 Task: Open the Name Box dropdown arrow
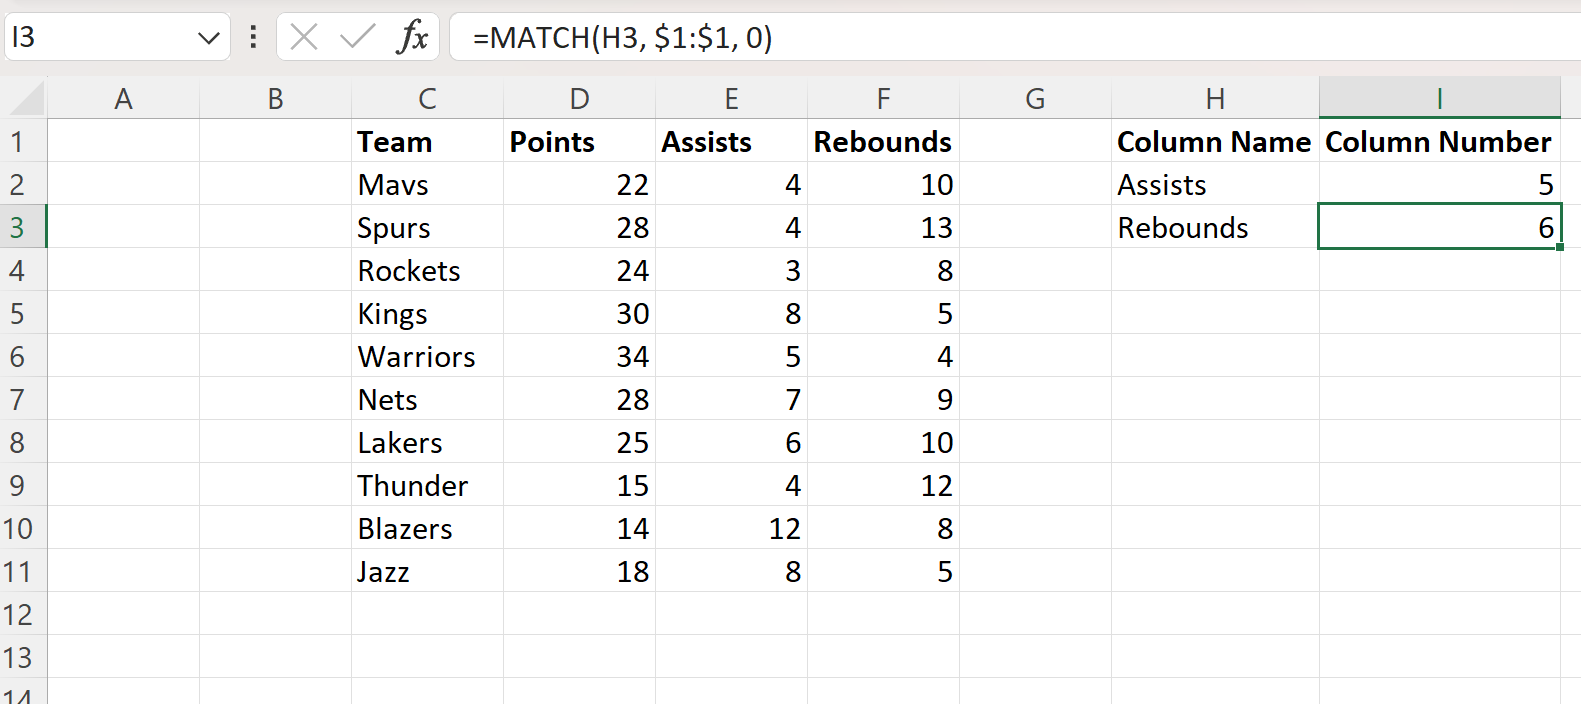tap(208, 38)
